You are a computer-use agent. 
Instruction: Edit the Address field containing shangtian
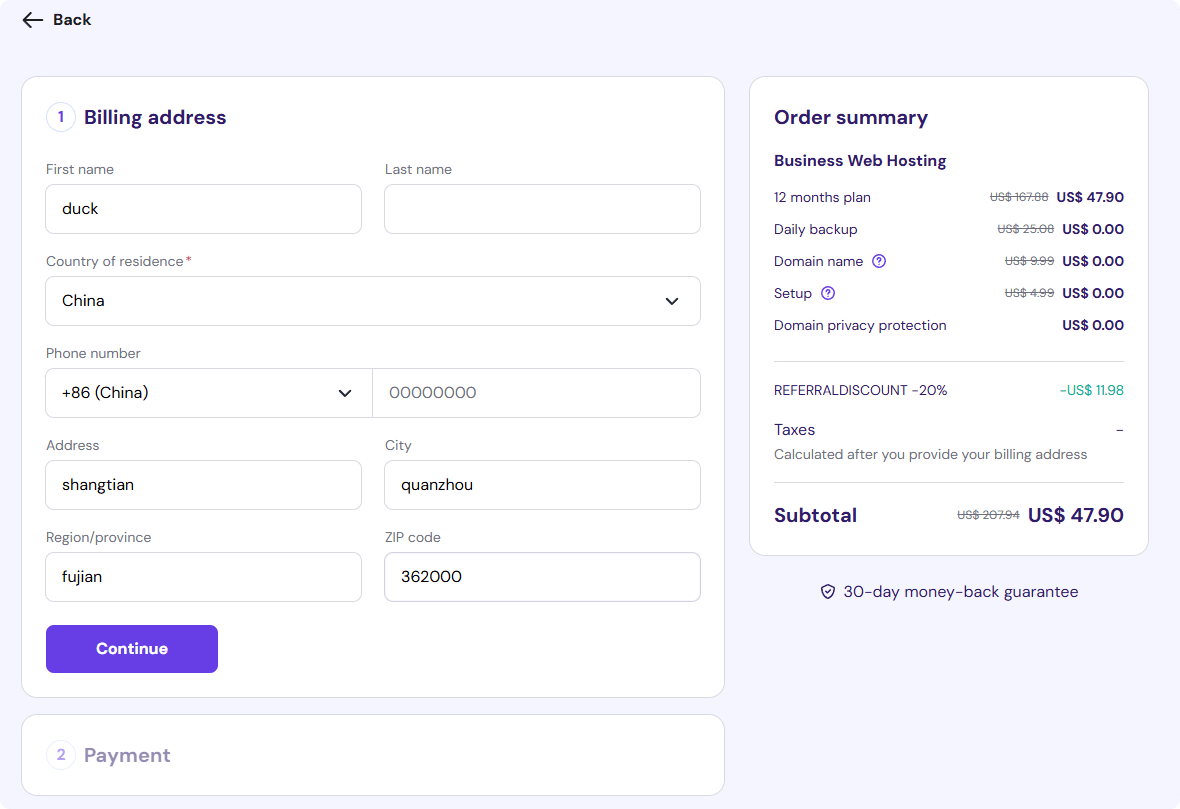point(203,485)
